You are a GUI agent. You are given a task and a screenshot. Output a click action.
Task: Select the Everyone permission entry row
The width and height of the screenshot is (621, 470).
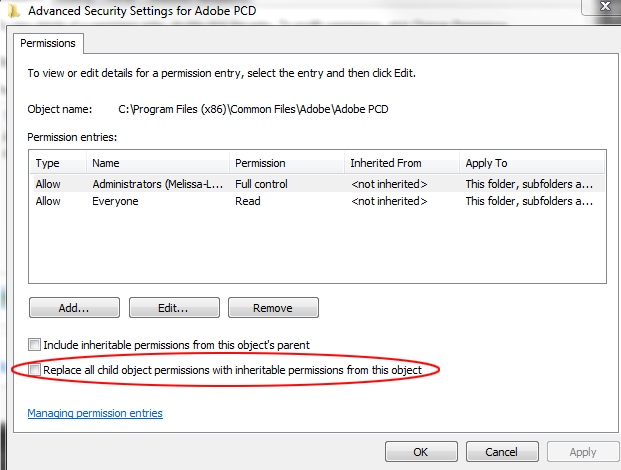point(317,201)
